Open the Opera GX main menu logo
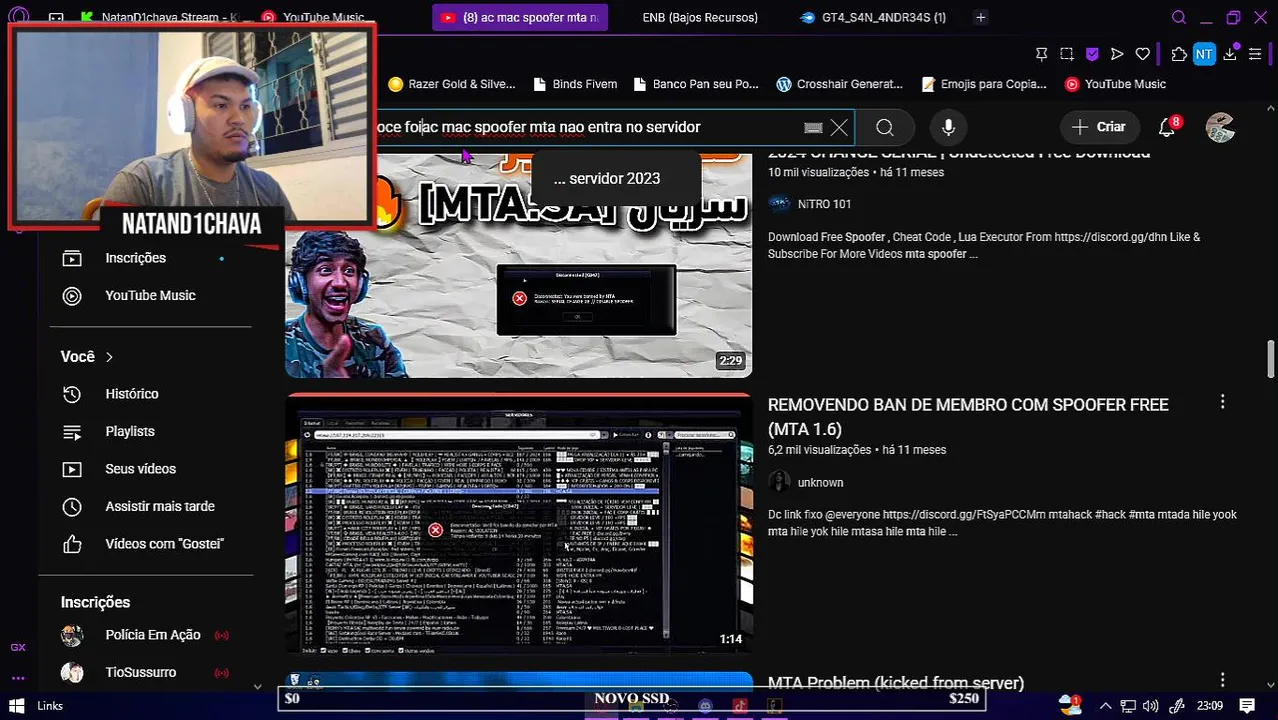This screenshot has height=720, width=1278. (x=18, y=14)
